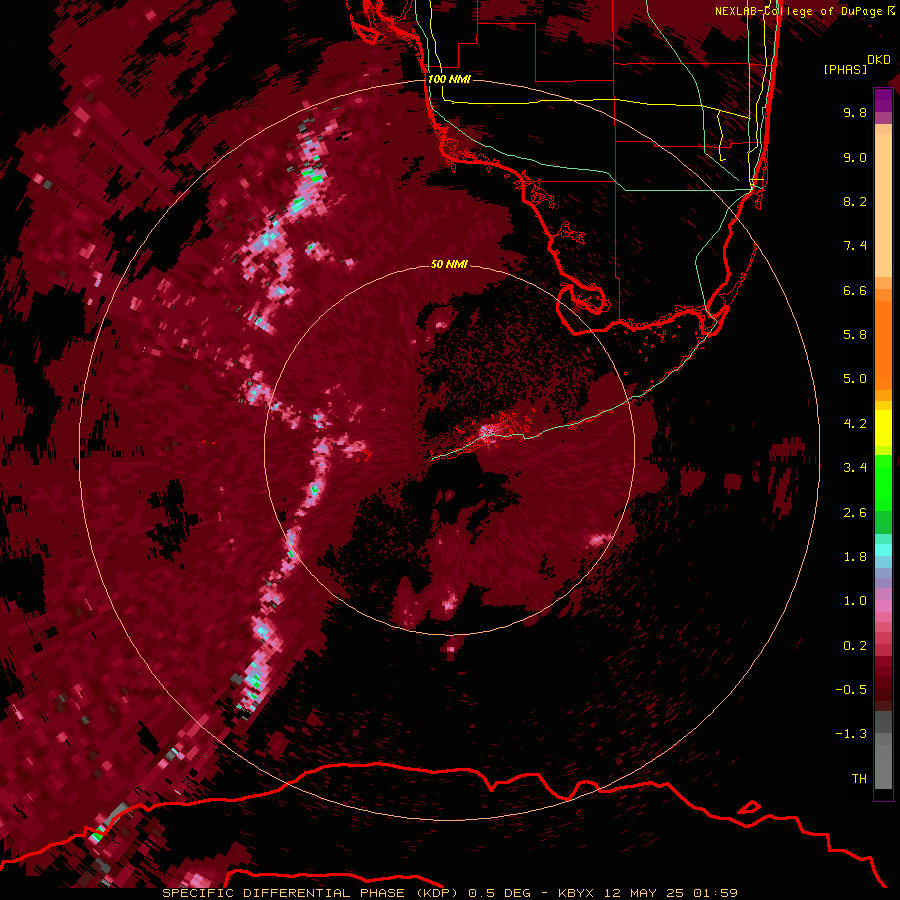Click the orange segment of the color bar
This screenshot has width=900, height=900.
coord(883,344)
